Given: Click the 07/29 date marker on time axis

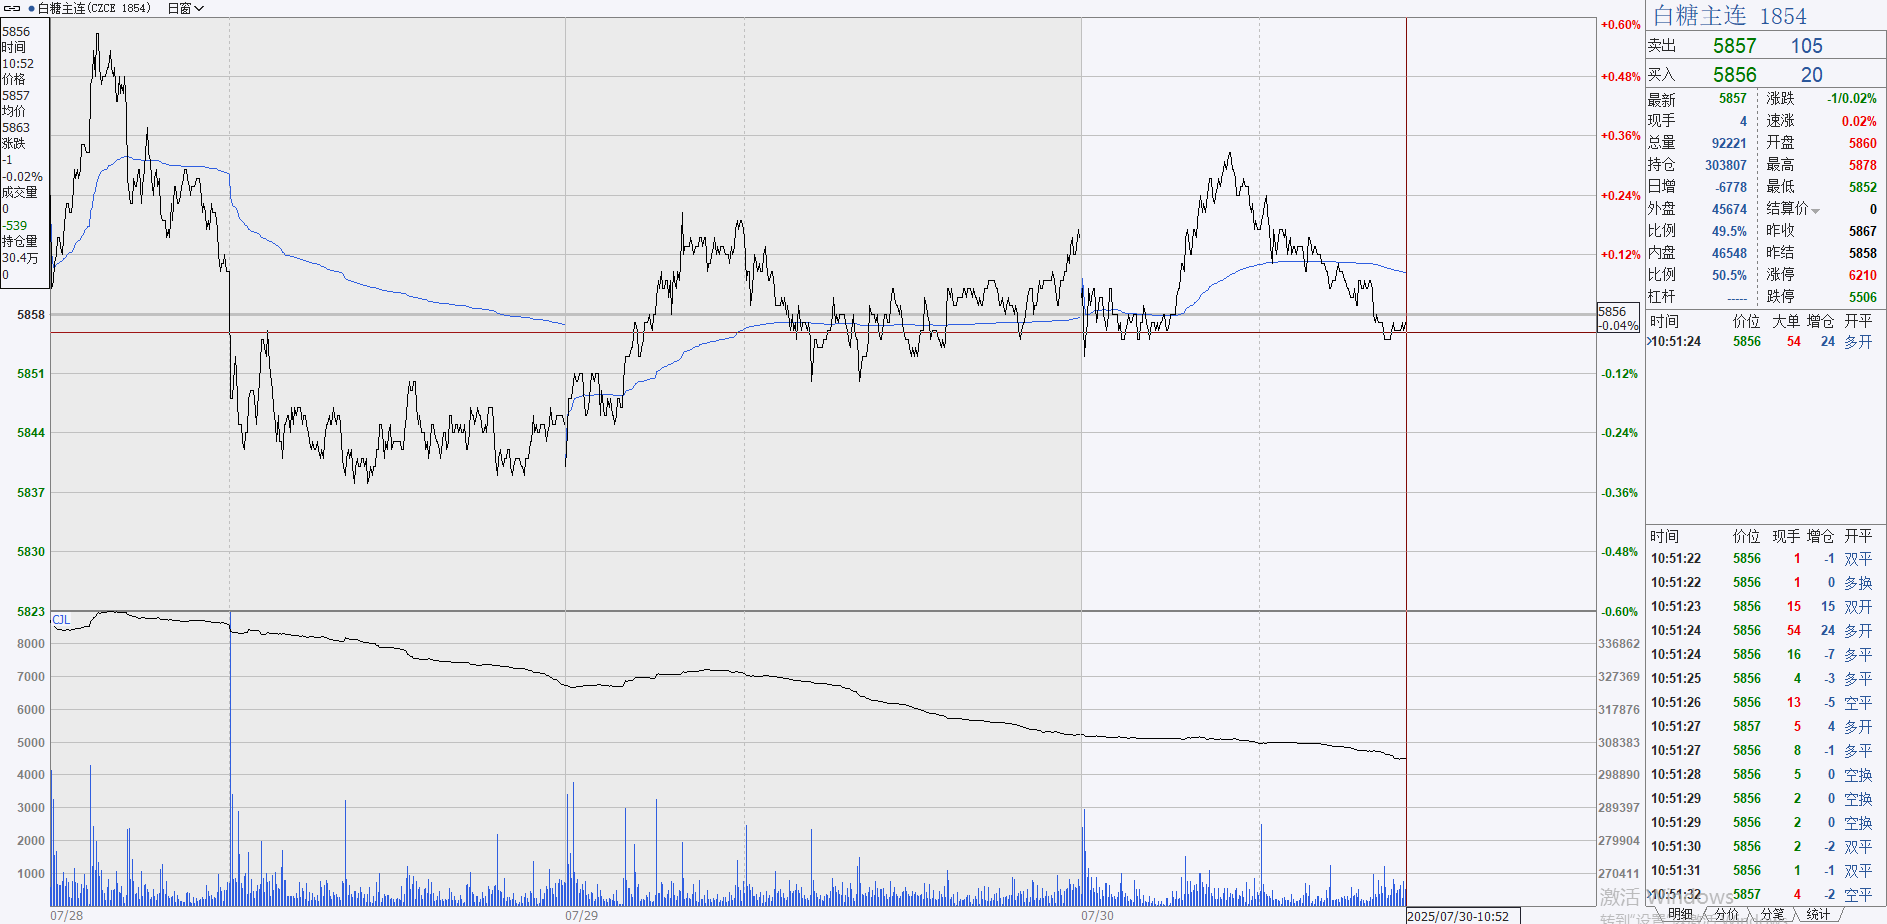Looking at the screenshot, I should [x=581, y=915].
